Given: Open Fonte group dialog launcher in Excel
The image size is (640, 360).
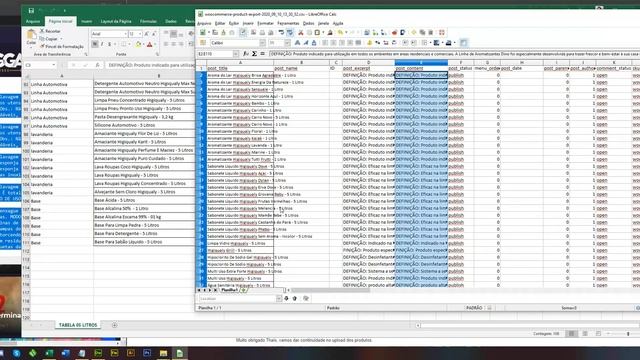Looking at the screenshot, I should 157,54.
